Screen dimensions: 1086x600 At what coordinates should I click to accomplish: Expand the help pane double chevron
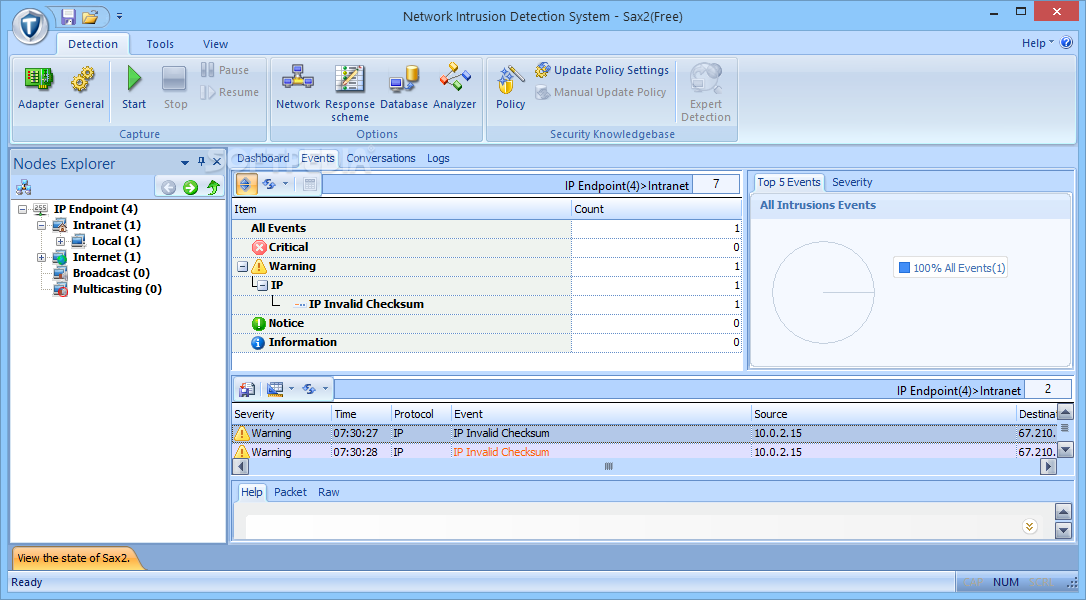pos(1029,527)
